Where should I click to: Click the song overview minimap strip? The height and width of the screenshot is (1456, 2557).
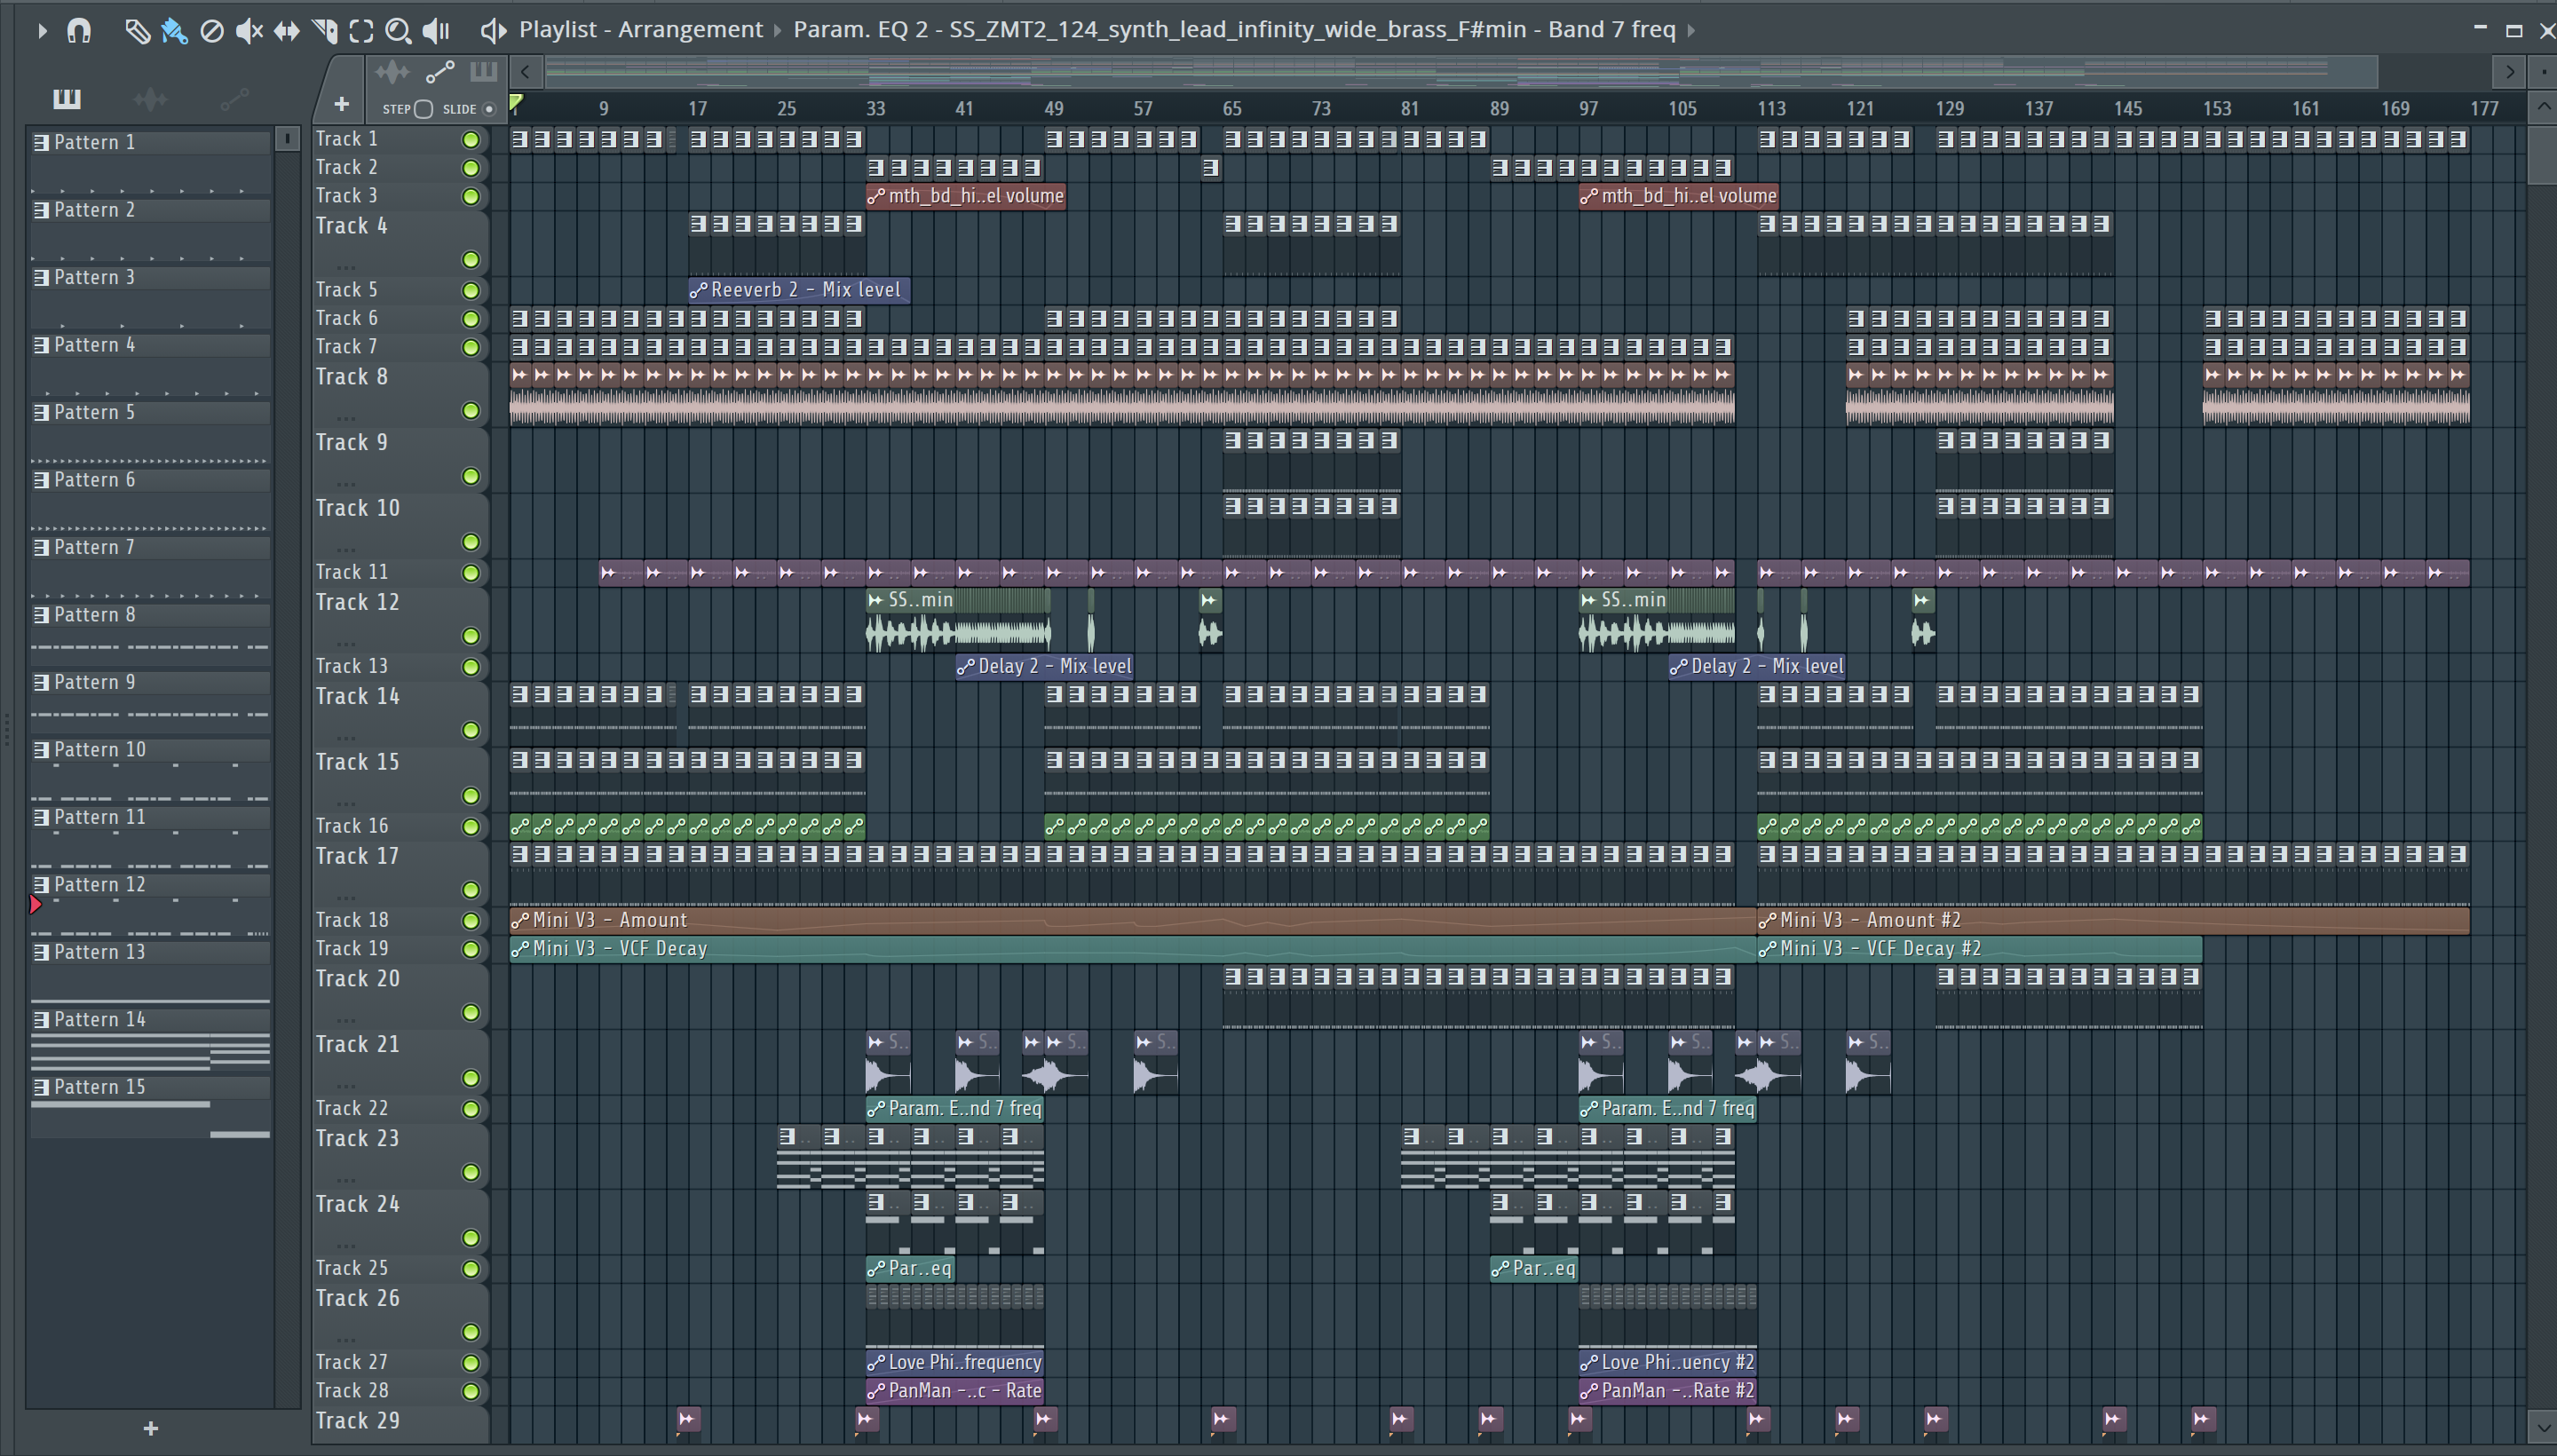(x=1461, y=72)
